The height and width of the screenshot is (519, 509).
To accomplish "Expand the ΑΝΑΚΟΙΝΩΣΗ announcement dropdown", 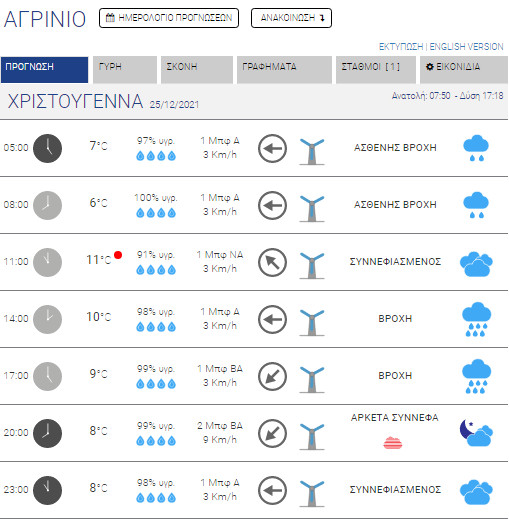I will coord(291,18).
